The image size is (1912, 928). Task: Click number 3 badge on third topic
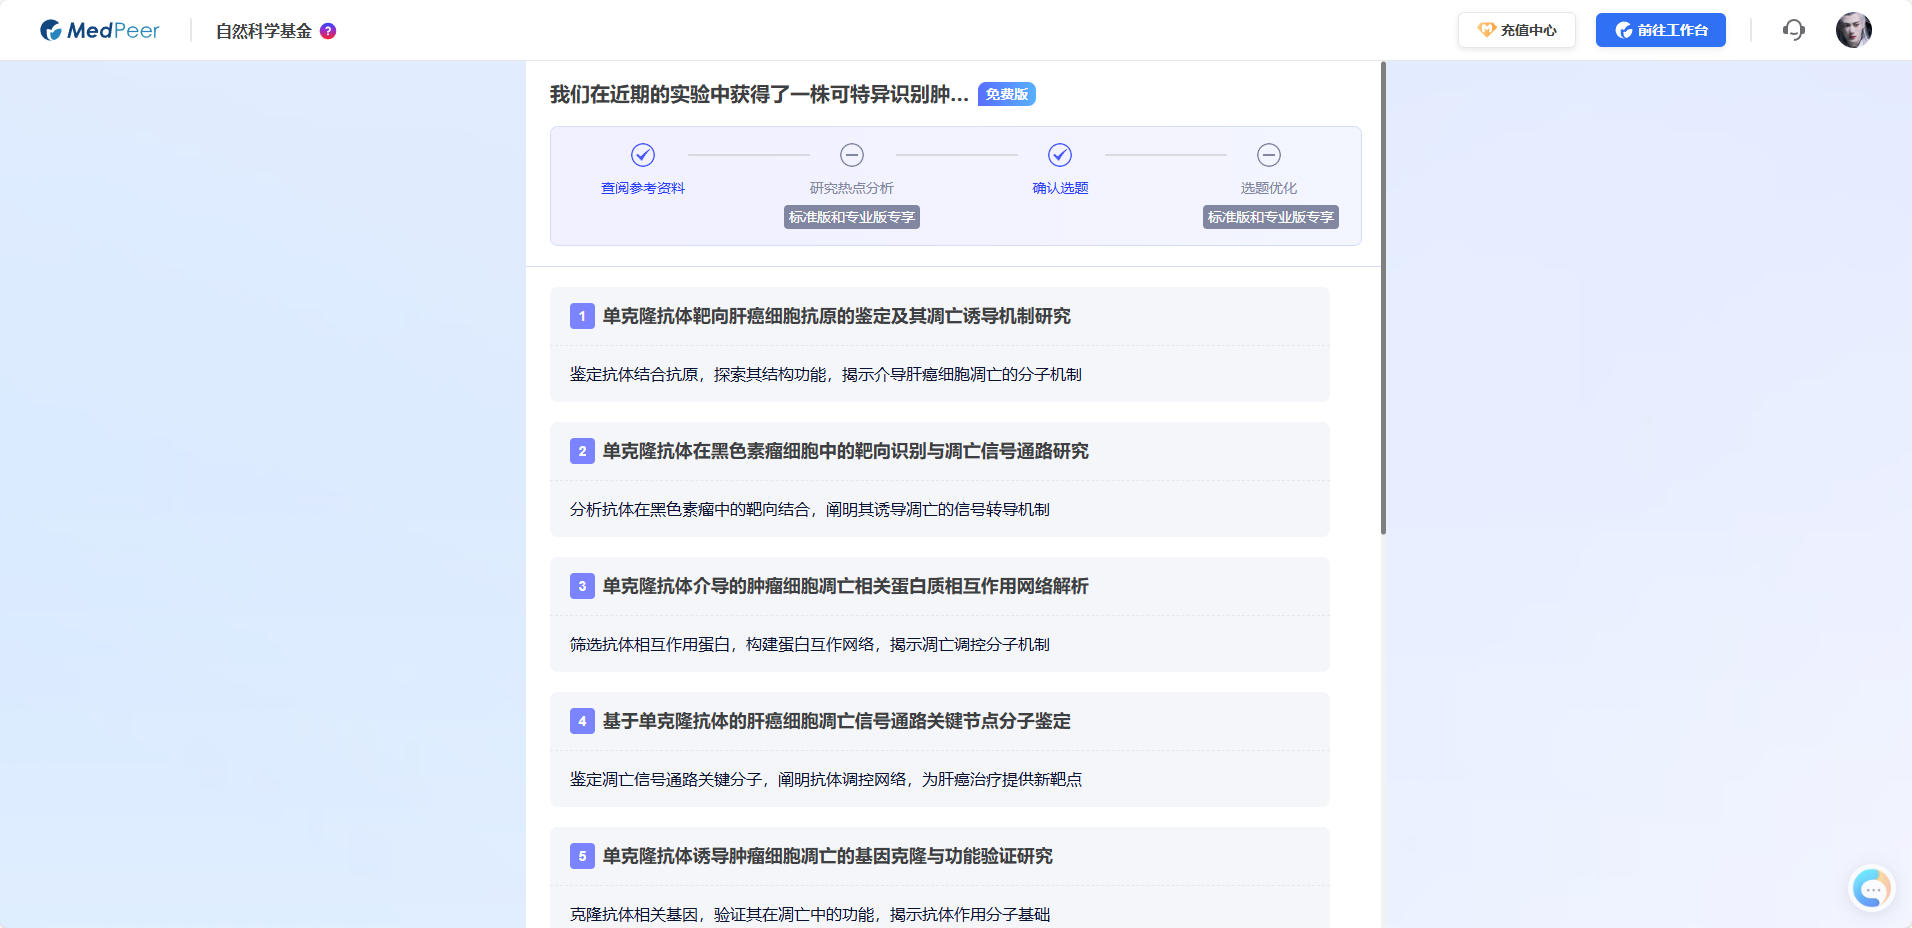[582, 586]
